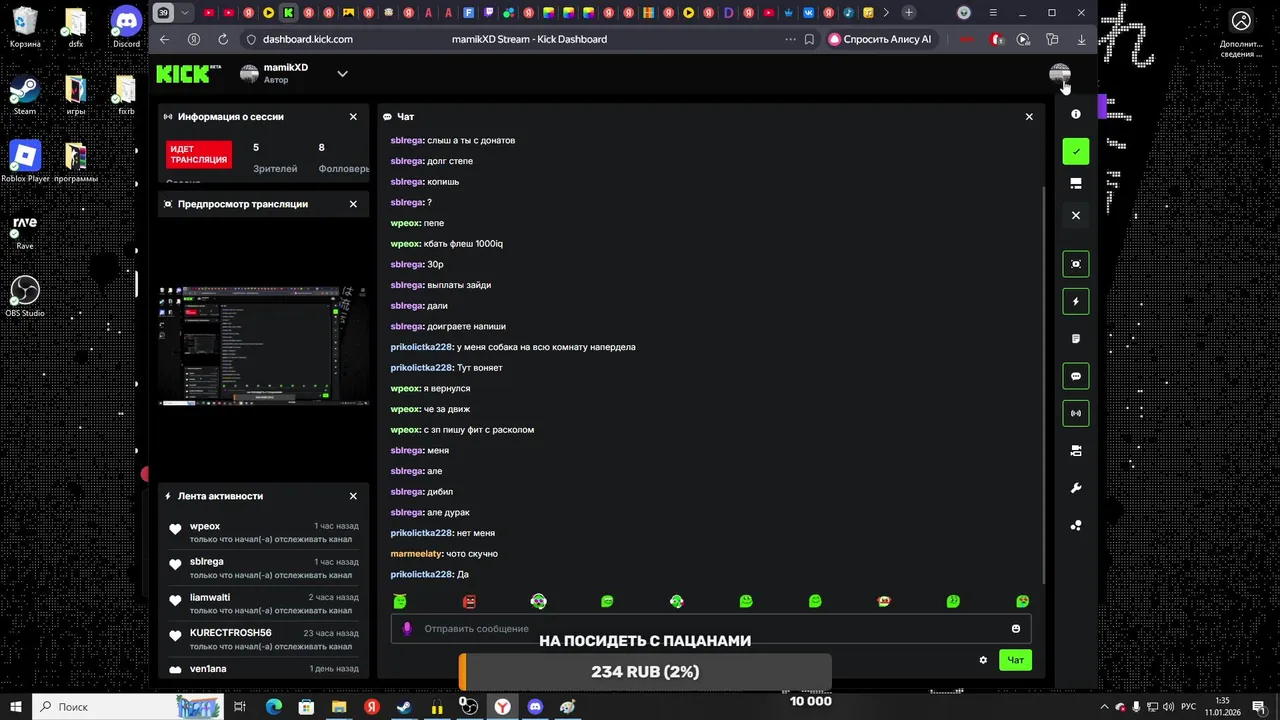This screenshot has width=1280, height=720.
Task: Show hidden tray icons chevron
Action: tap(1105, 707)
